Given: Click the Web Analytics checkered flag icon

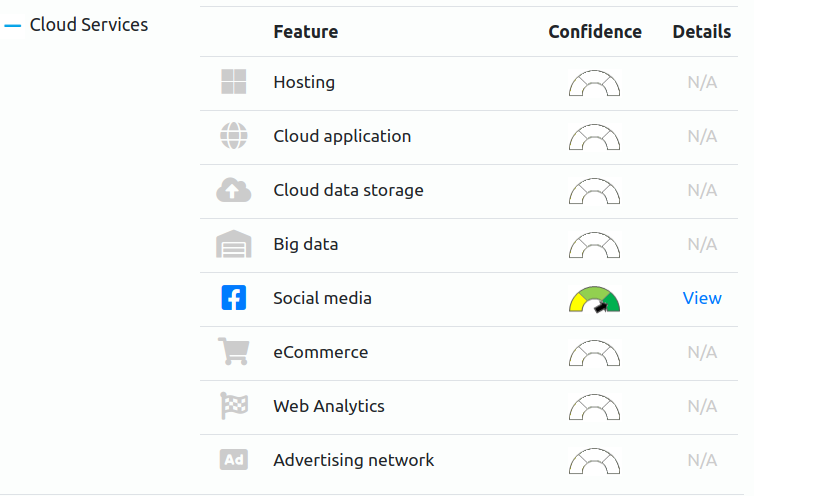Looking at the screenshot, I should (x=234, y=405).
